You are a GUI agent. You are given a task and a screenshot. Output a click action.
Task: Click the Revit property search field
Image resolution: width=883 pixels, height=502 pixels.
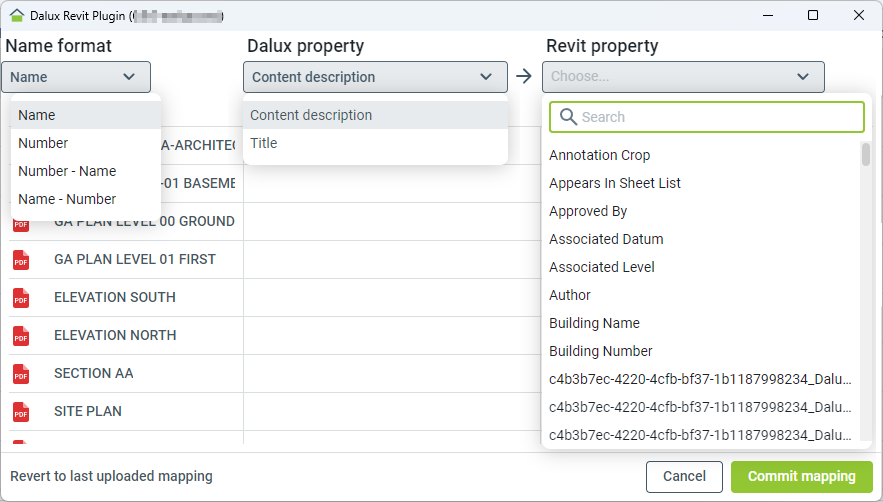click(x=715, y=117)
